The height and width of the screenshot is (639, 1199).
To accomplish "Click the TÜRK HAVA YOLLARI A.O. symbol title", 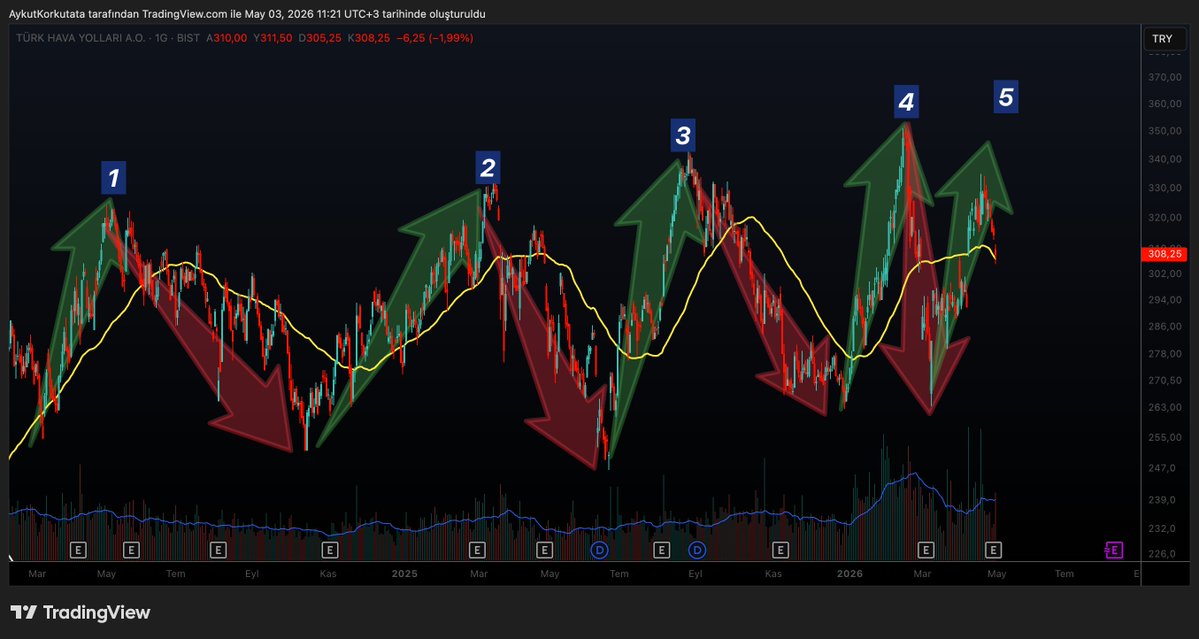I will 83,37.
